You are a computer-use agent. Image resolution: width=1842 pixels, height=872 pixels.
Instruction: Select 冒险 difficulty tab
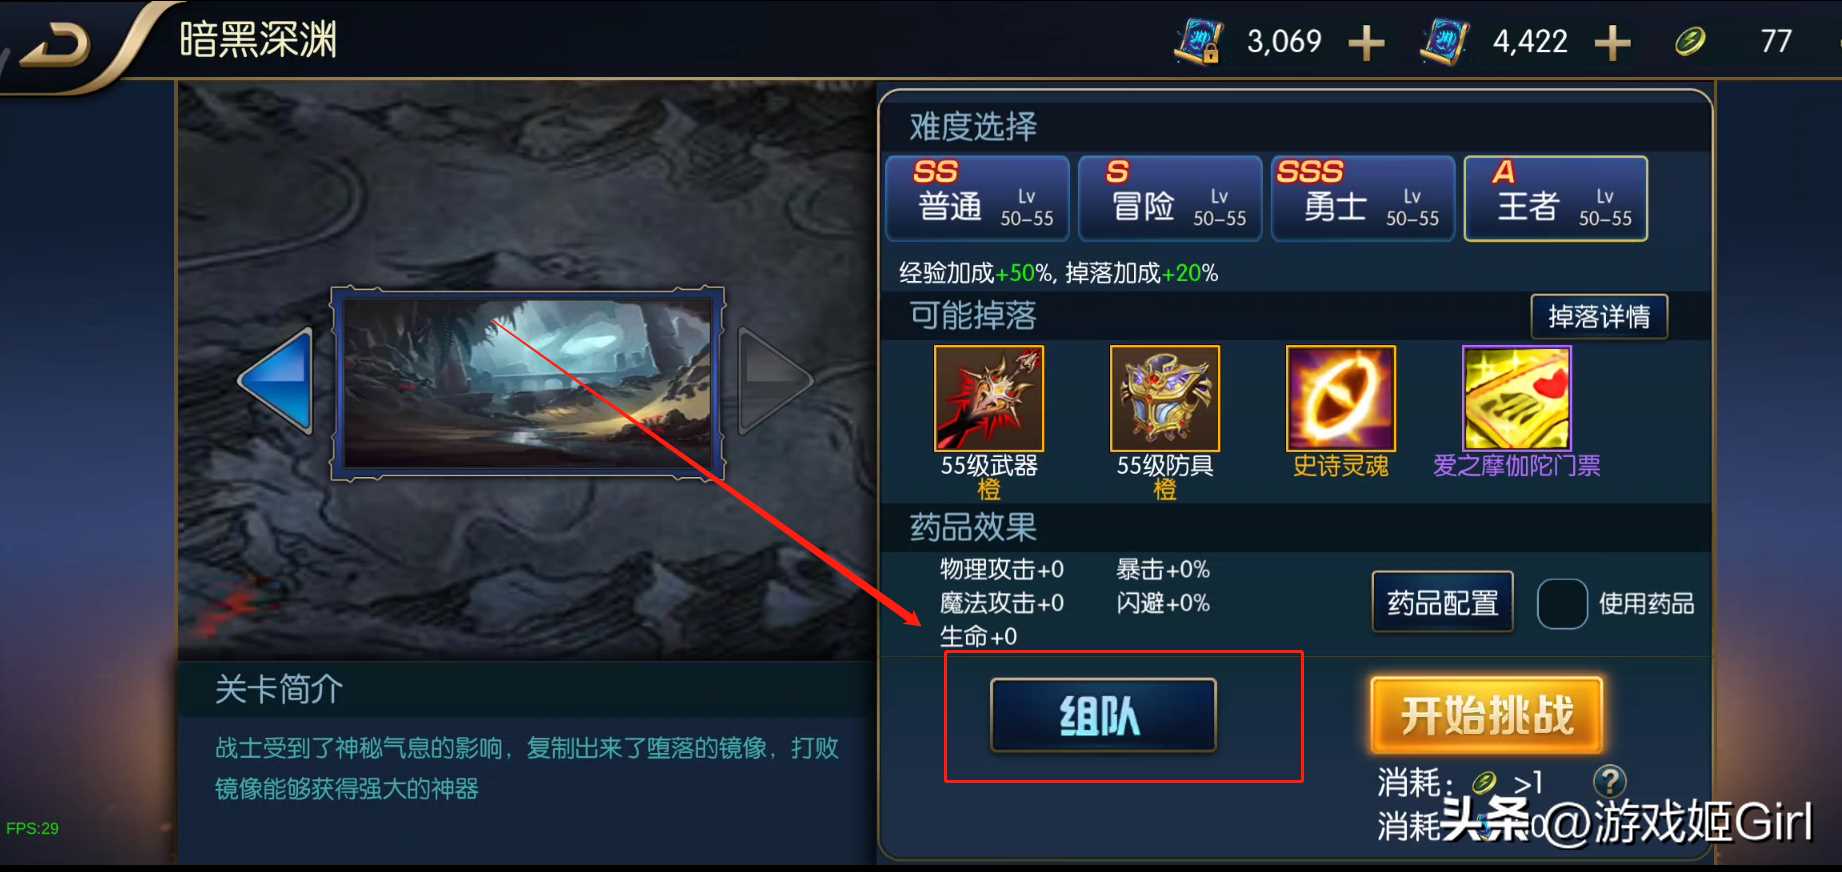1171,198
